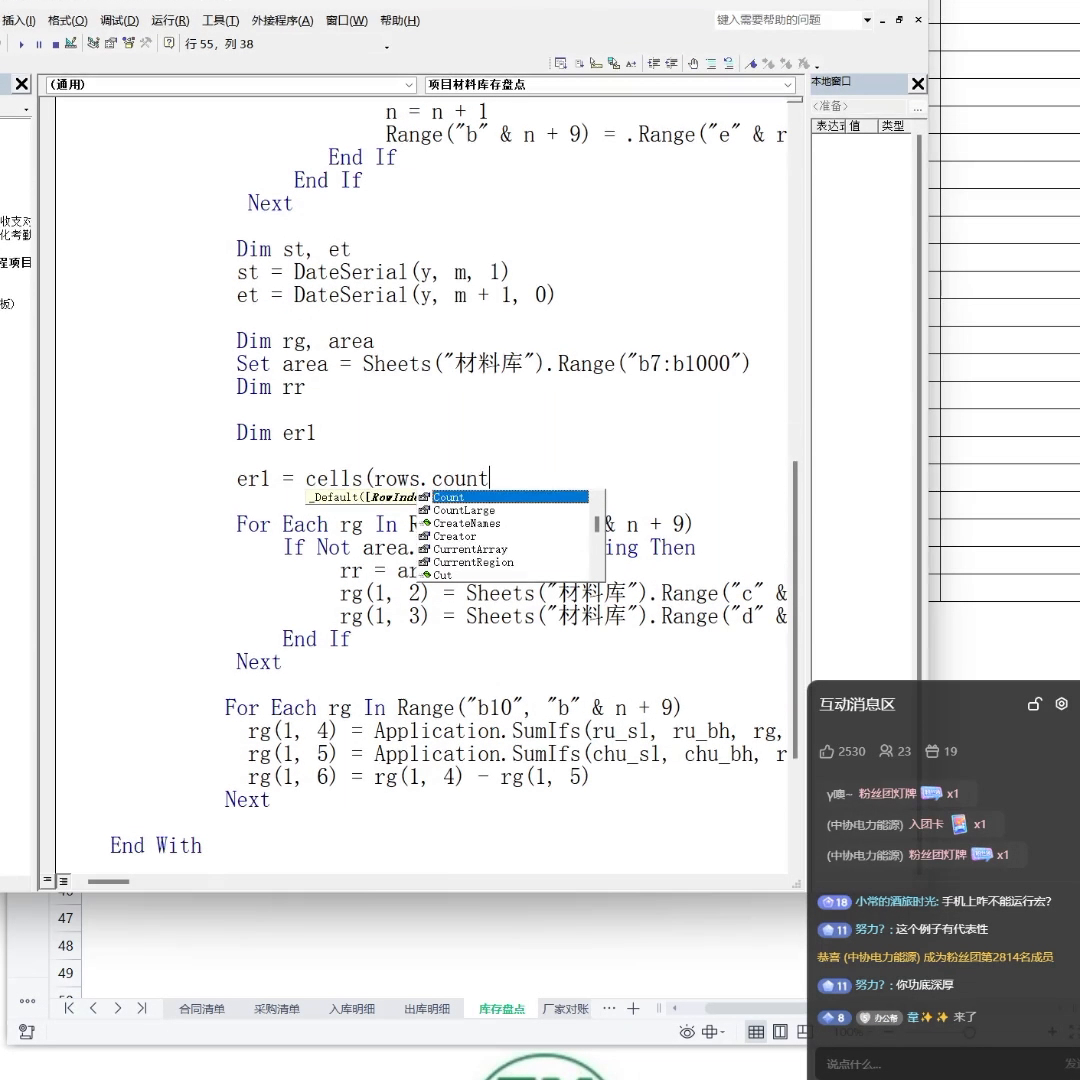Screen dimensions: 1080x1080
Task: Click List Properties/Methods edit toolbar icon
Action: (561, 63)
